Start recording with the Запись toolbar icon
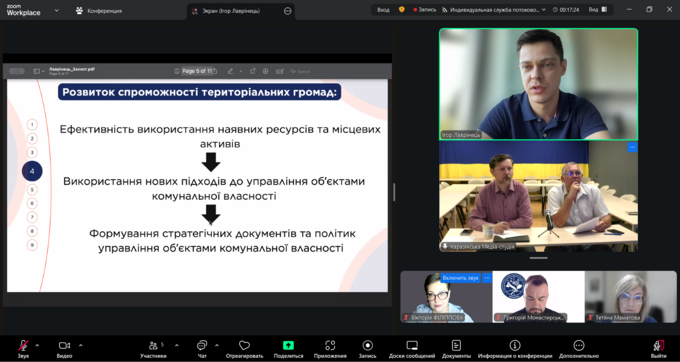The height and width of the screenshot is (362, 680). [368, 346]
